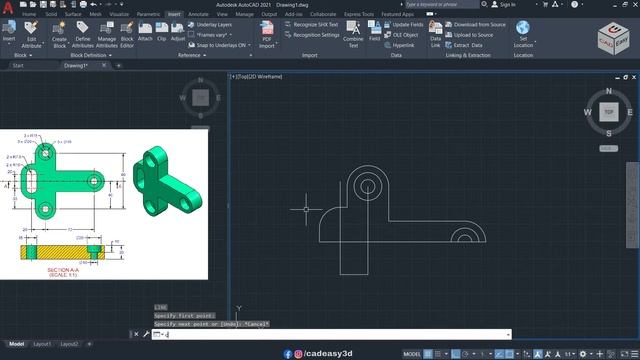Toggle MODEL space button in status bar
The height and width of the screenshot is (360, 640).
[x=411, y=354]
